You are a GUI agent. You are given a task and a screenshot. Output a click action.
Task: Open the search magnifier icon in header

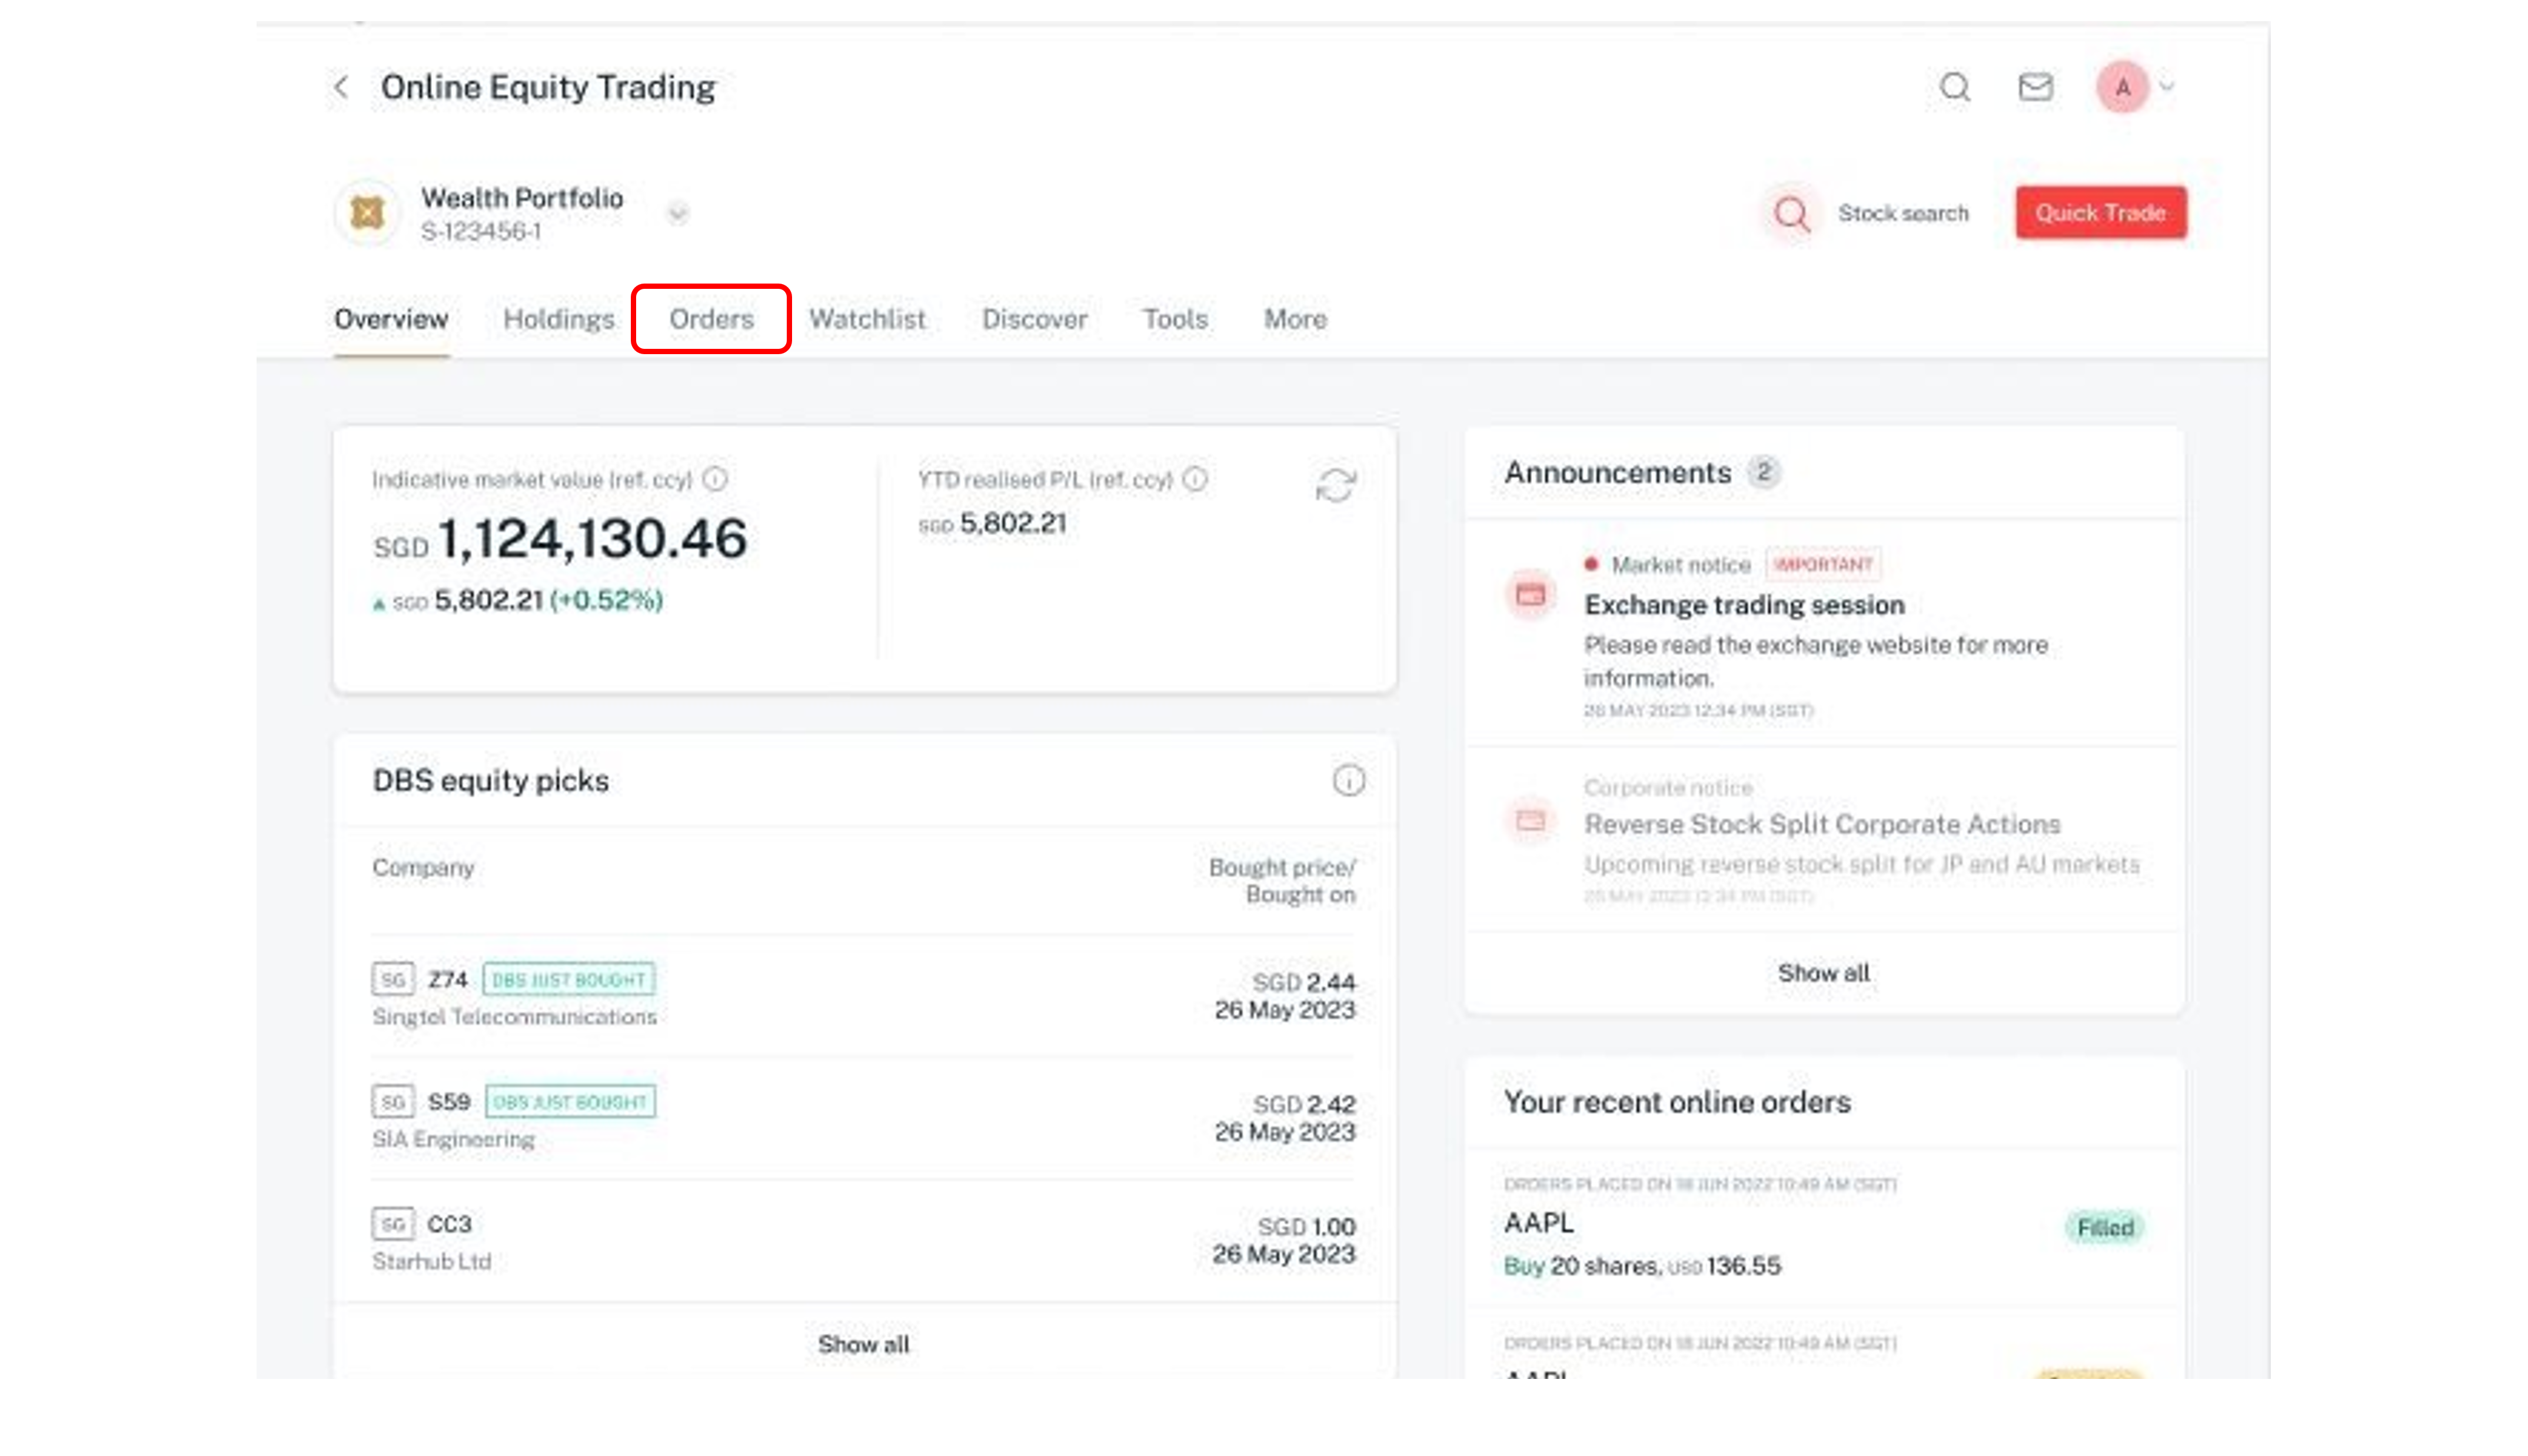pyautogui.click(x=1955, y=87)
